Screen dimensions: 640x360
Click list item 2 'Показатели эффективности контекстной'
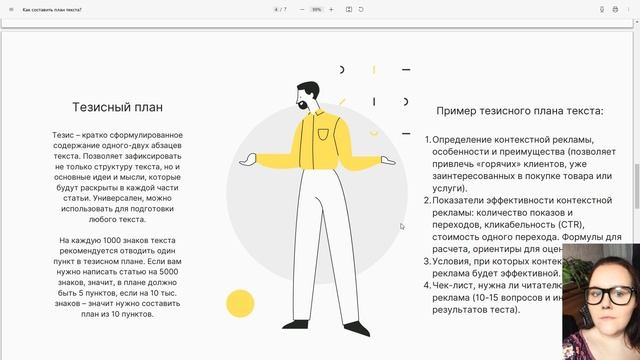coord(522,224)
